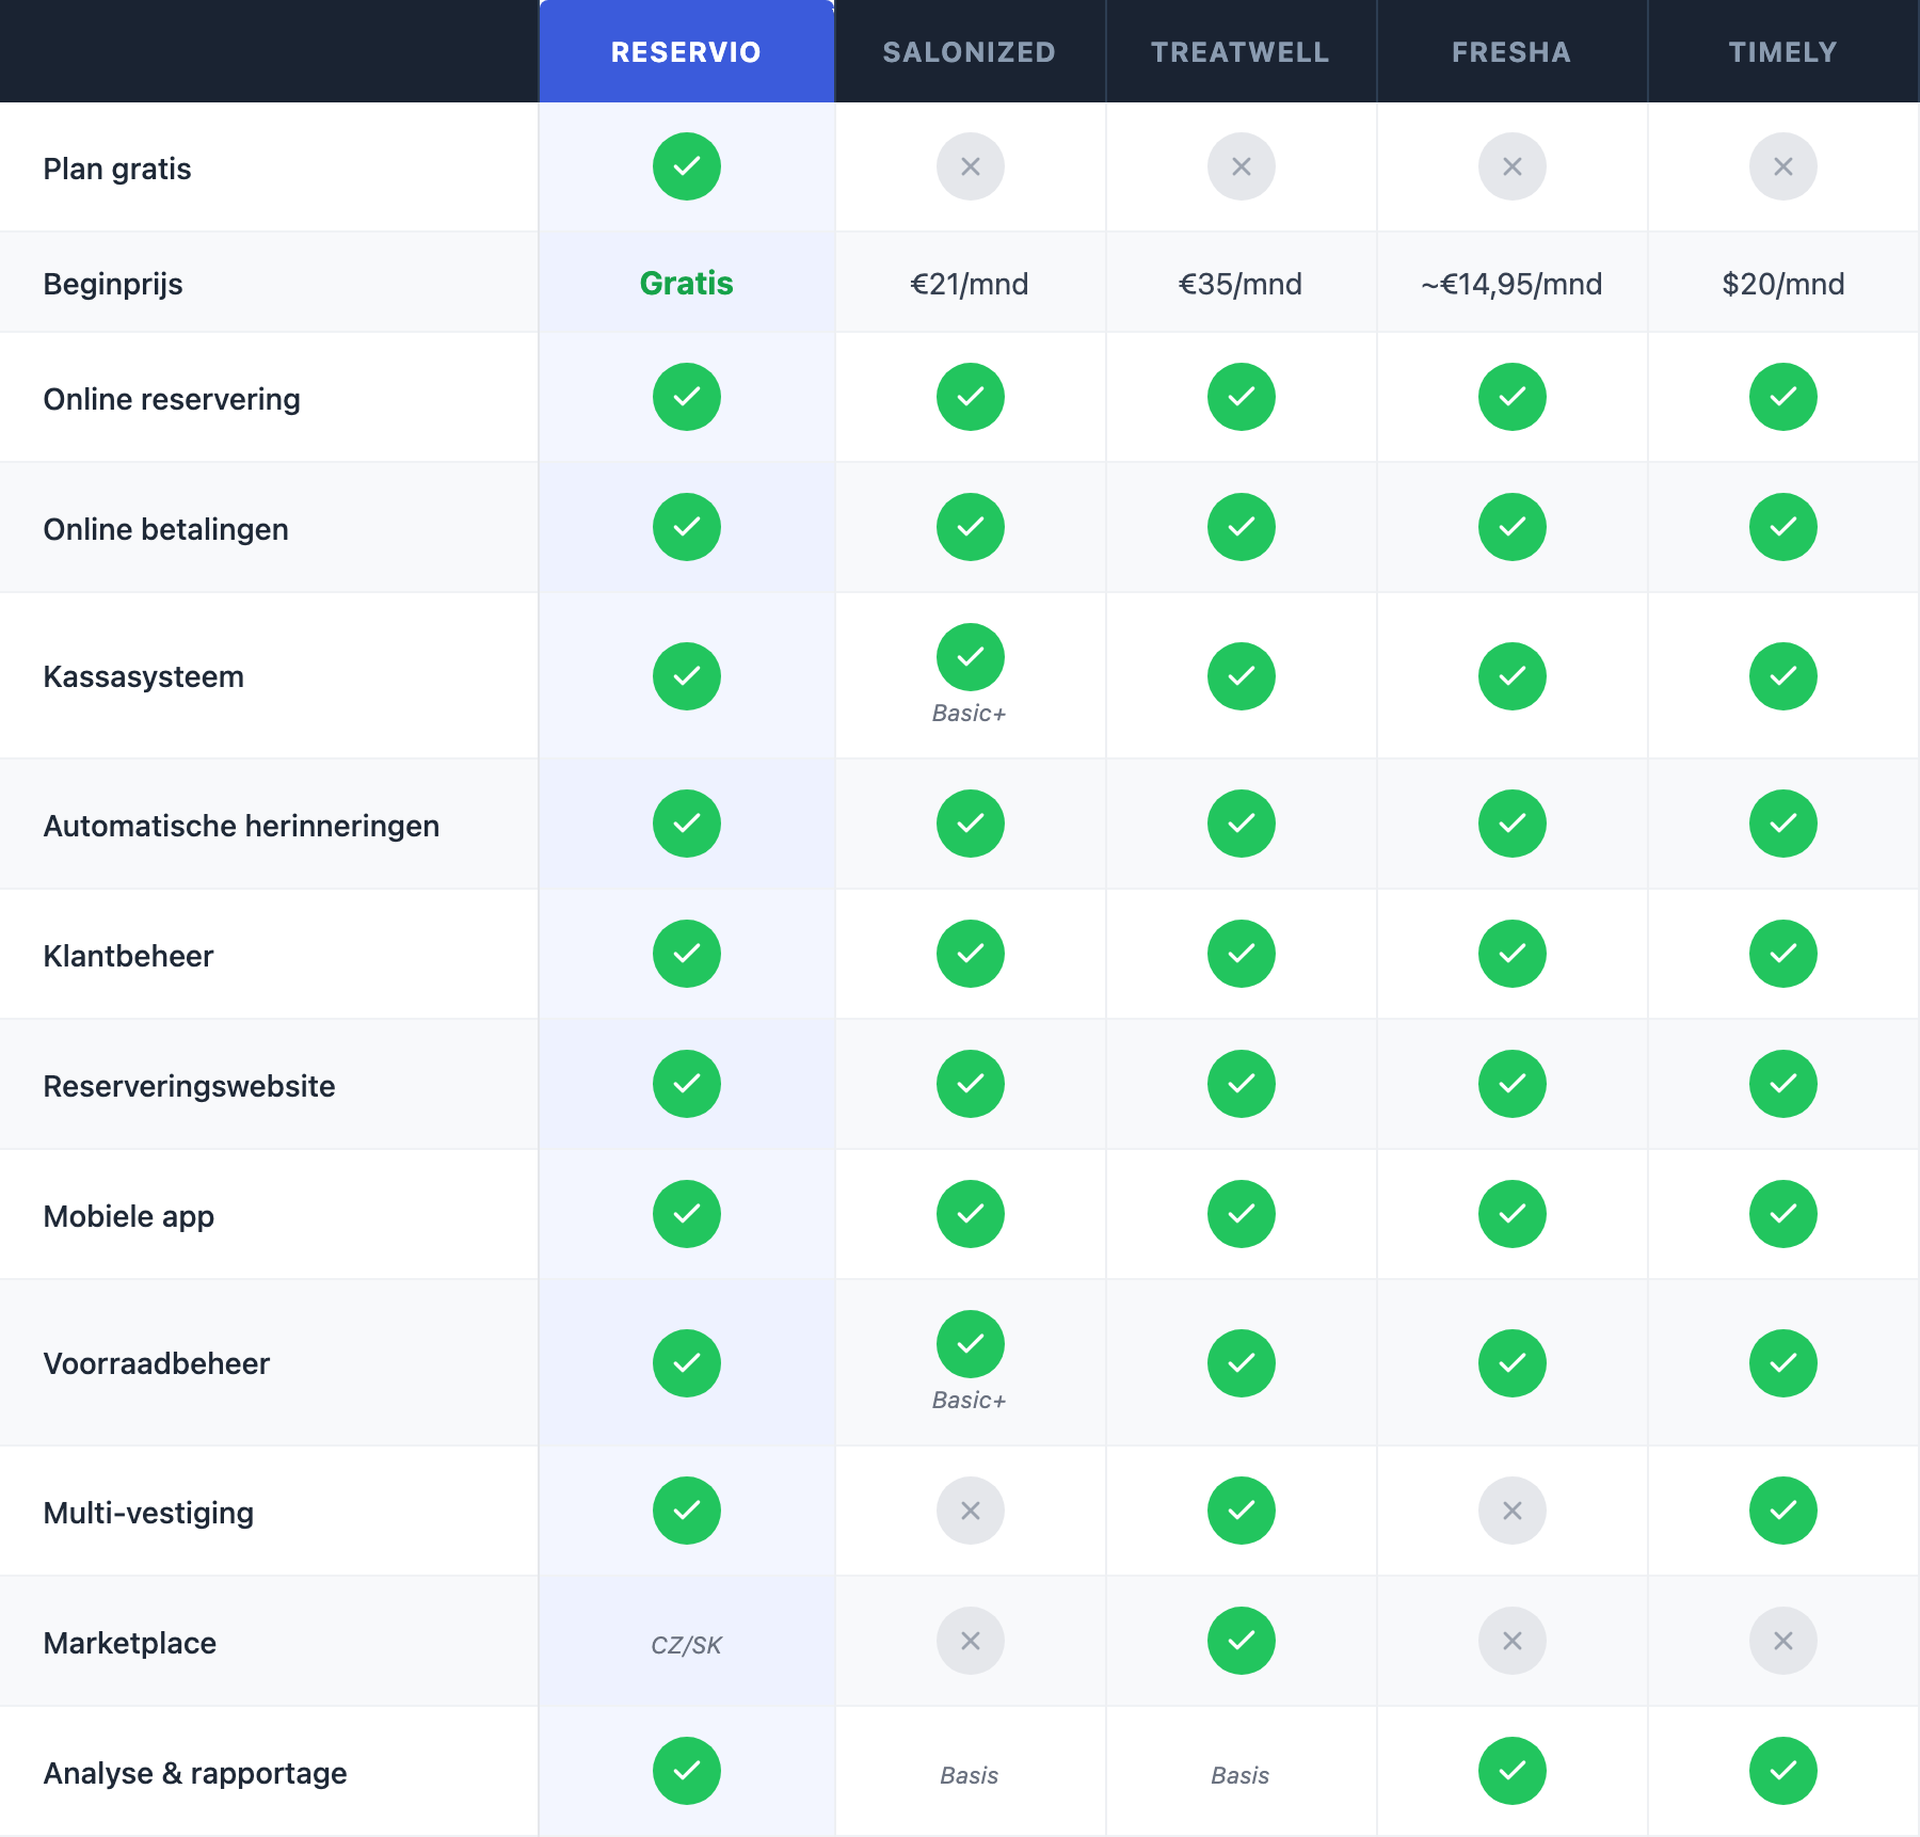Select the Treatwell column header

tap(1240, 52)
